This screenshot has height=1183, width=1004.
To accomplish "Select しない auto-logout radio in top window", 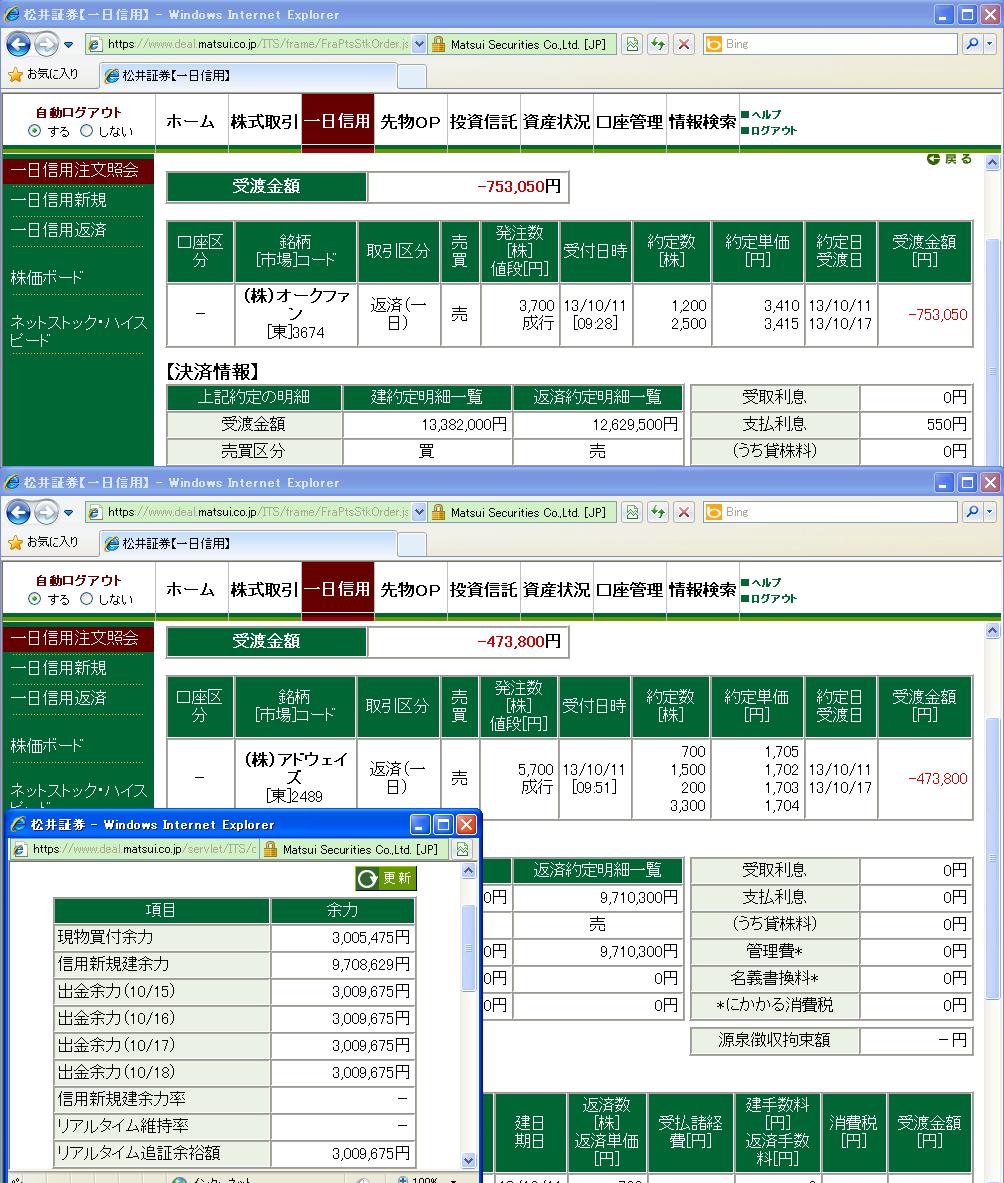I will tap(87, 131).
